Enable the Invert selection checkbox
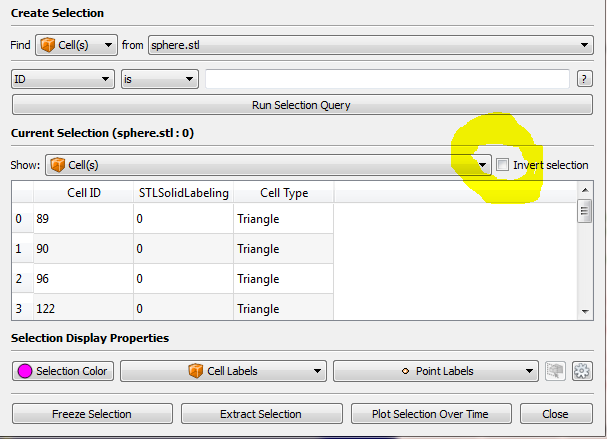Image resolution: width=607 pixels, height=439 pixels. coord(502,165)
